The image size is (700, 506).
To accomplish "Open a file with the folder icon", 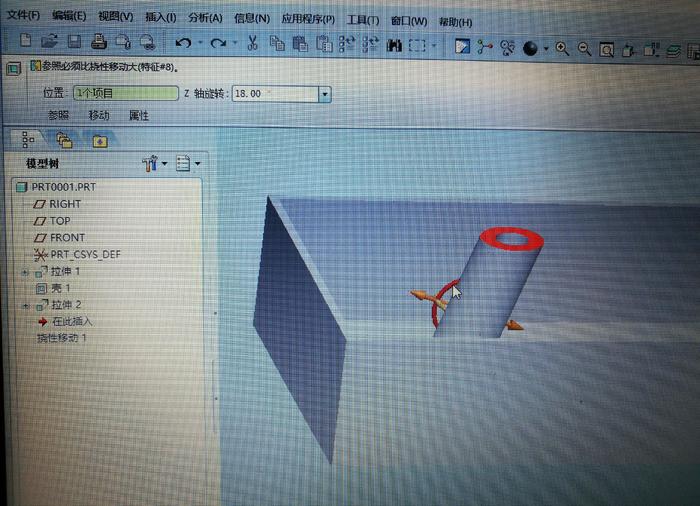I will pyautogui.click(x=49, y=41).
